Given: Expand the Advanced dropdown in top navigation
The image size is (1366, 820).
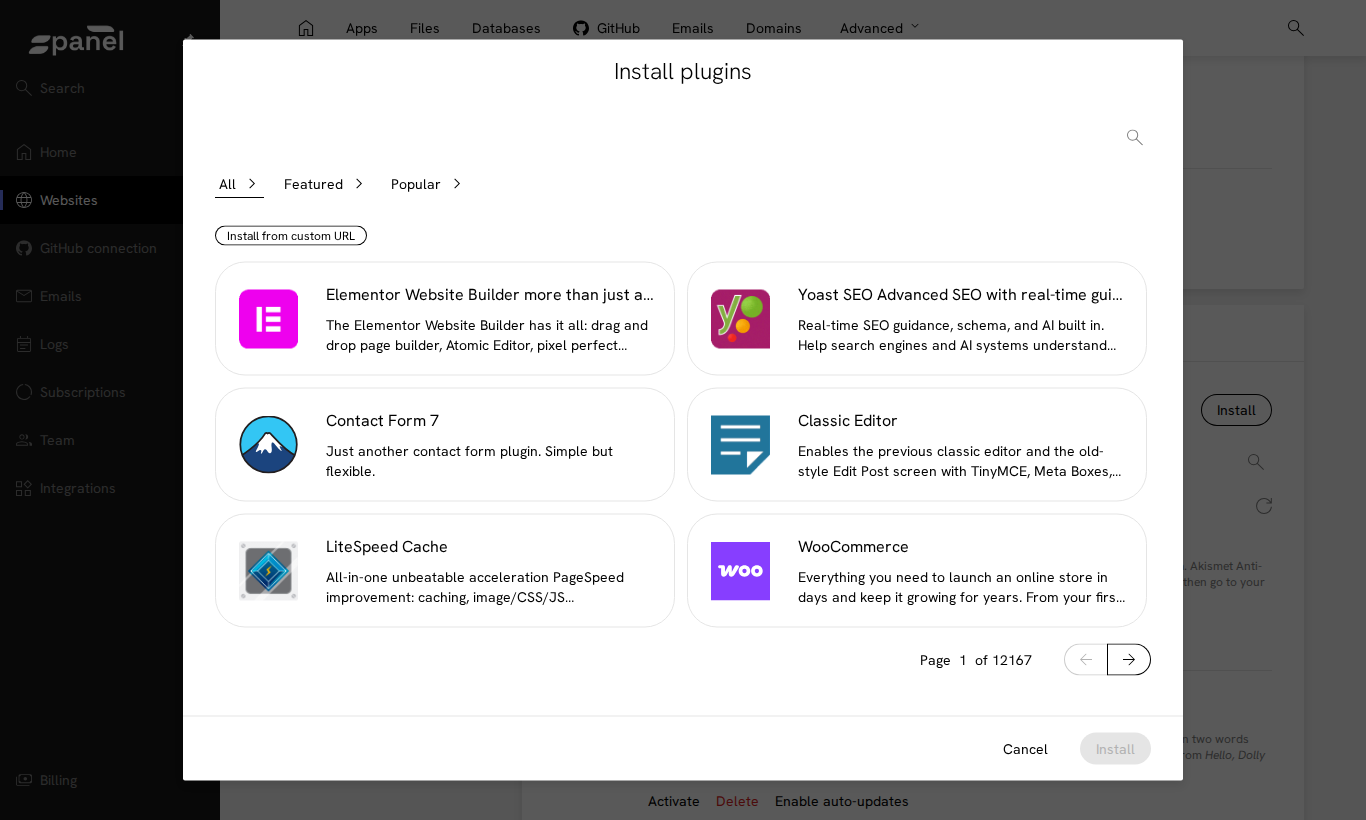Looking at the screenshot, I should pyautogui.click(x=879, y=28).
